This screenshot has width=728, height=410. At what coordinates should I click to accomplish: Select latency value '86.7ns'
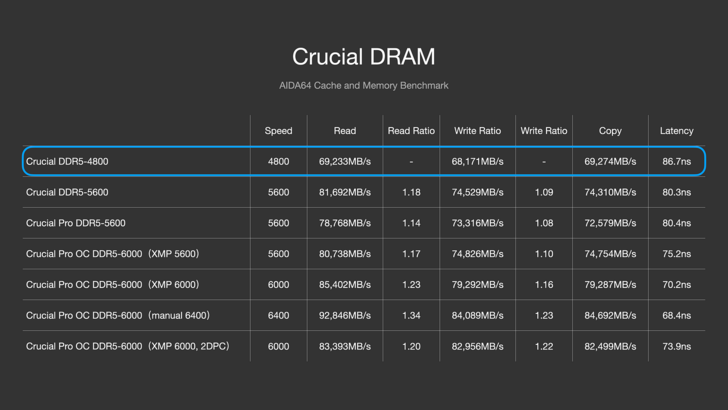pos(676,162)
